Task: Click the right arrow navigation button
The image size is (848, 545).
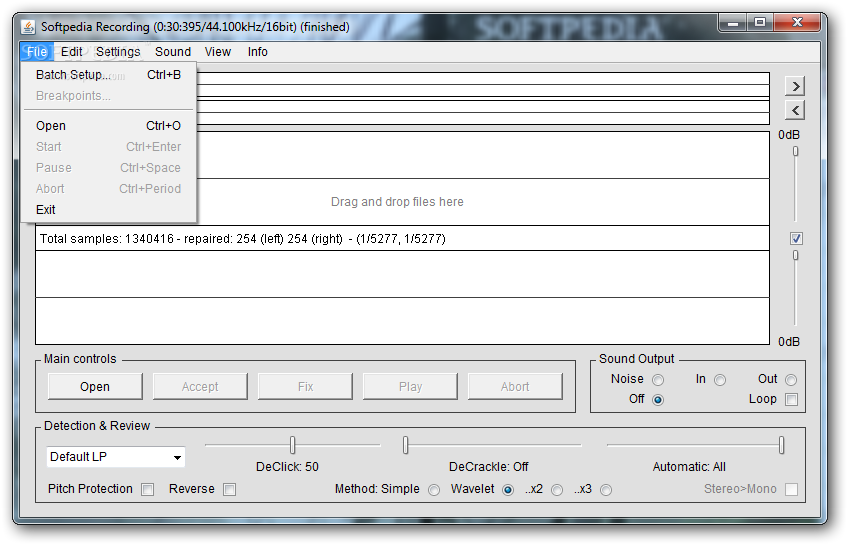Action: click(x=794, y=86)
